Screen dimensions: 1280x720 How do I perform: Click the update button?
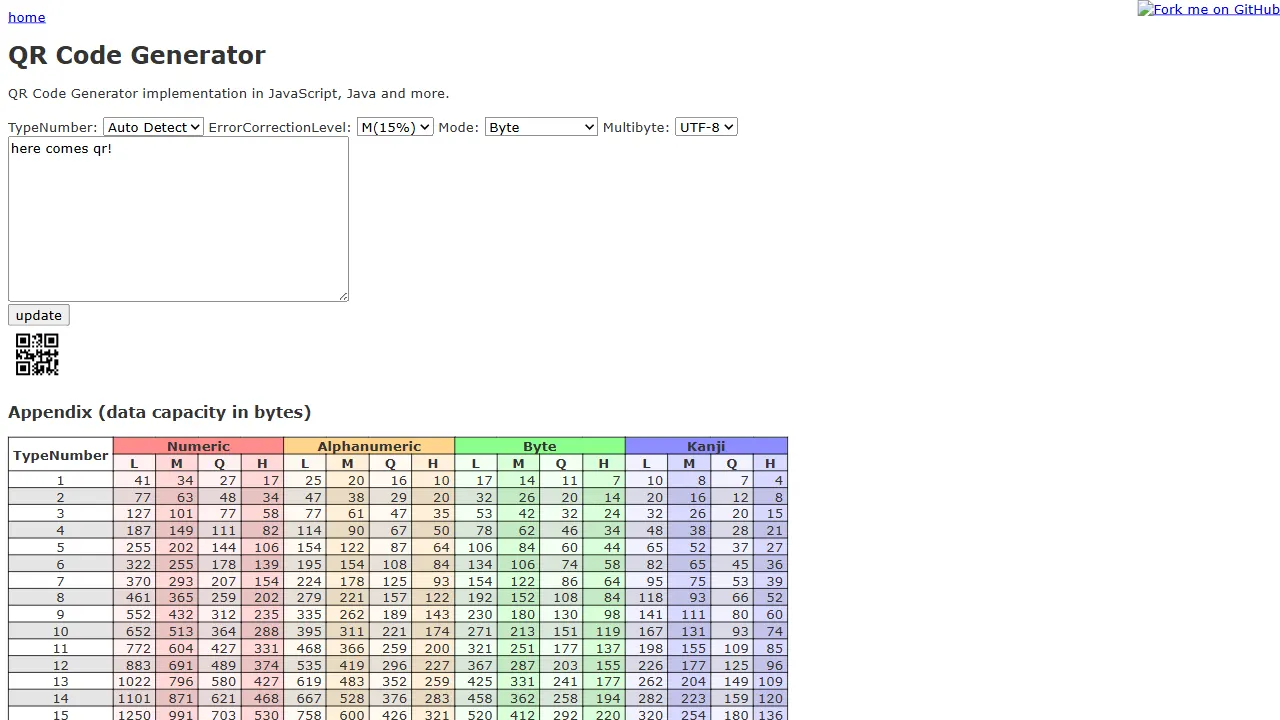(39, 315)
